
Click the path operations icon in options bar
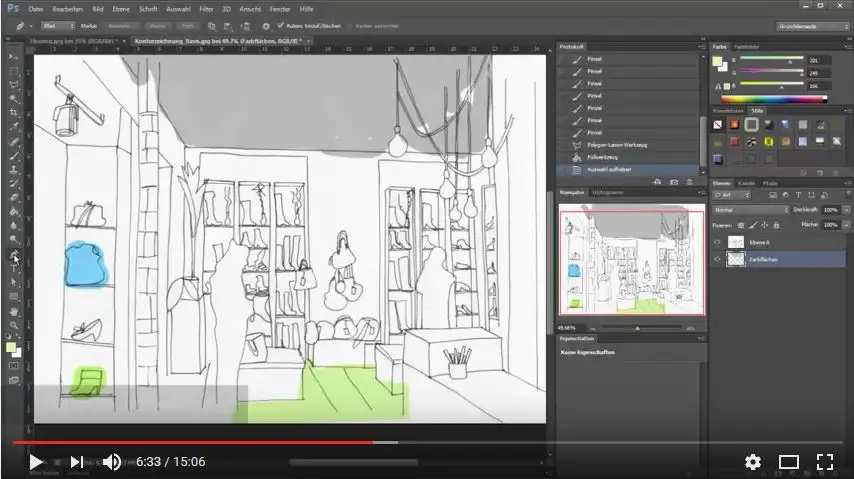211,26
